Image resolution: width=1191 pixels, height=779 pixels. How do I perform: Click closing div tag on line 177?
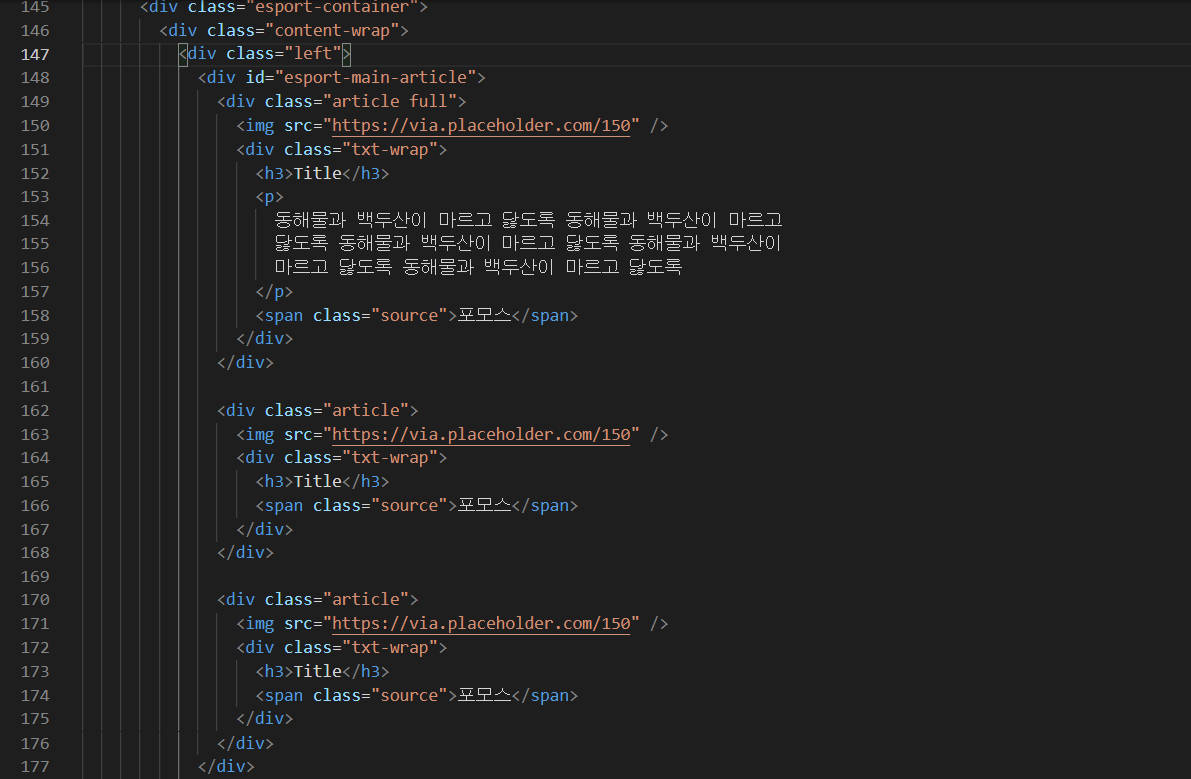tap(226, 766)
